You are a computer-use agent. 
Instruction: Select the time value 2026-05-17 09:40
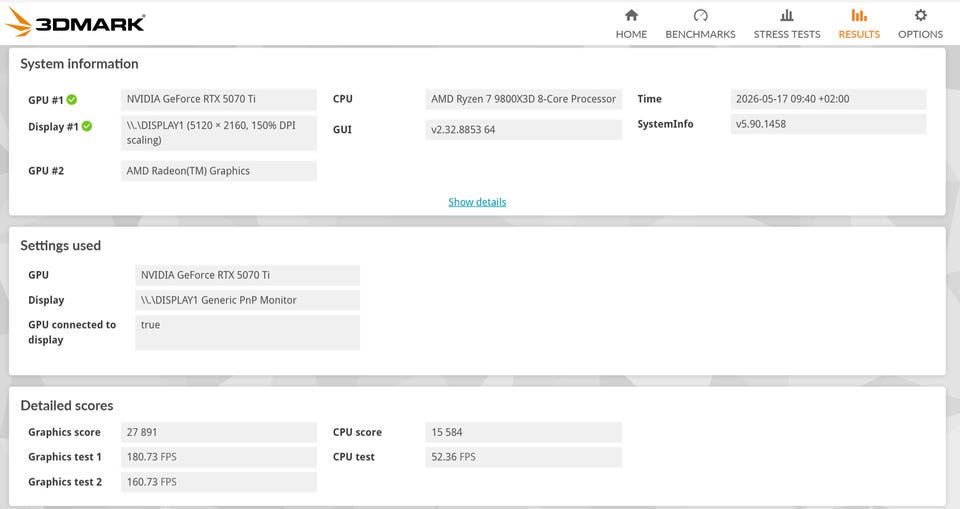pos(828,99)
